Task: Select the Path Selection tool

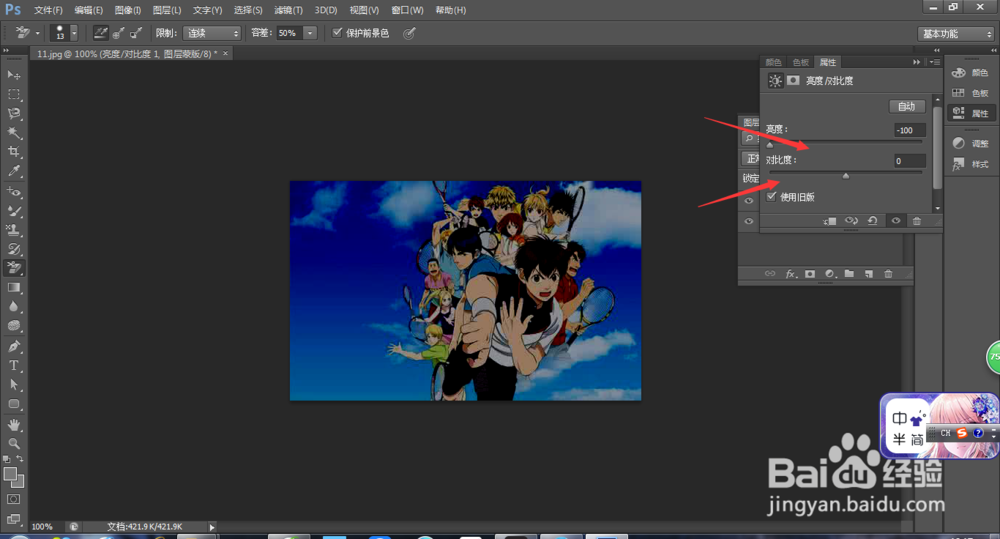Action: pyautogui.click(x=13, y=385)
